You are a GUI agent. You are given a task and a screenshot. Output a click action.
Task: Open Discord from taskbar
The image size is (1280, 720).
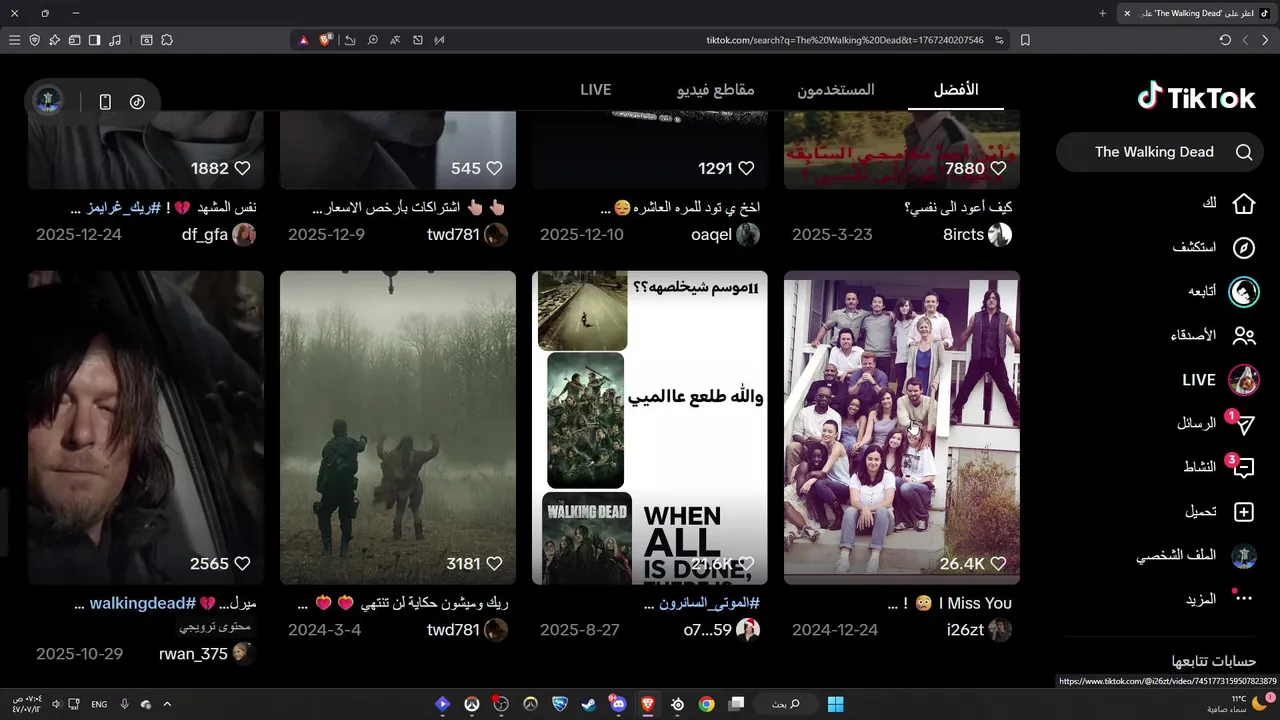click(x=618, y=704)
